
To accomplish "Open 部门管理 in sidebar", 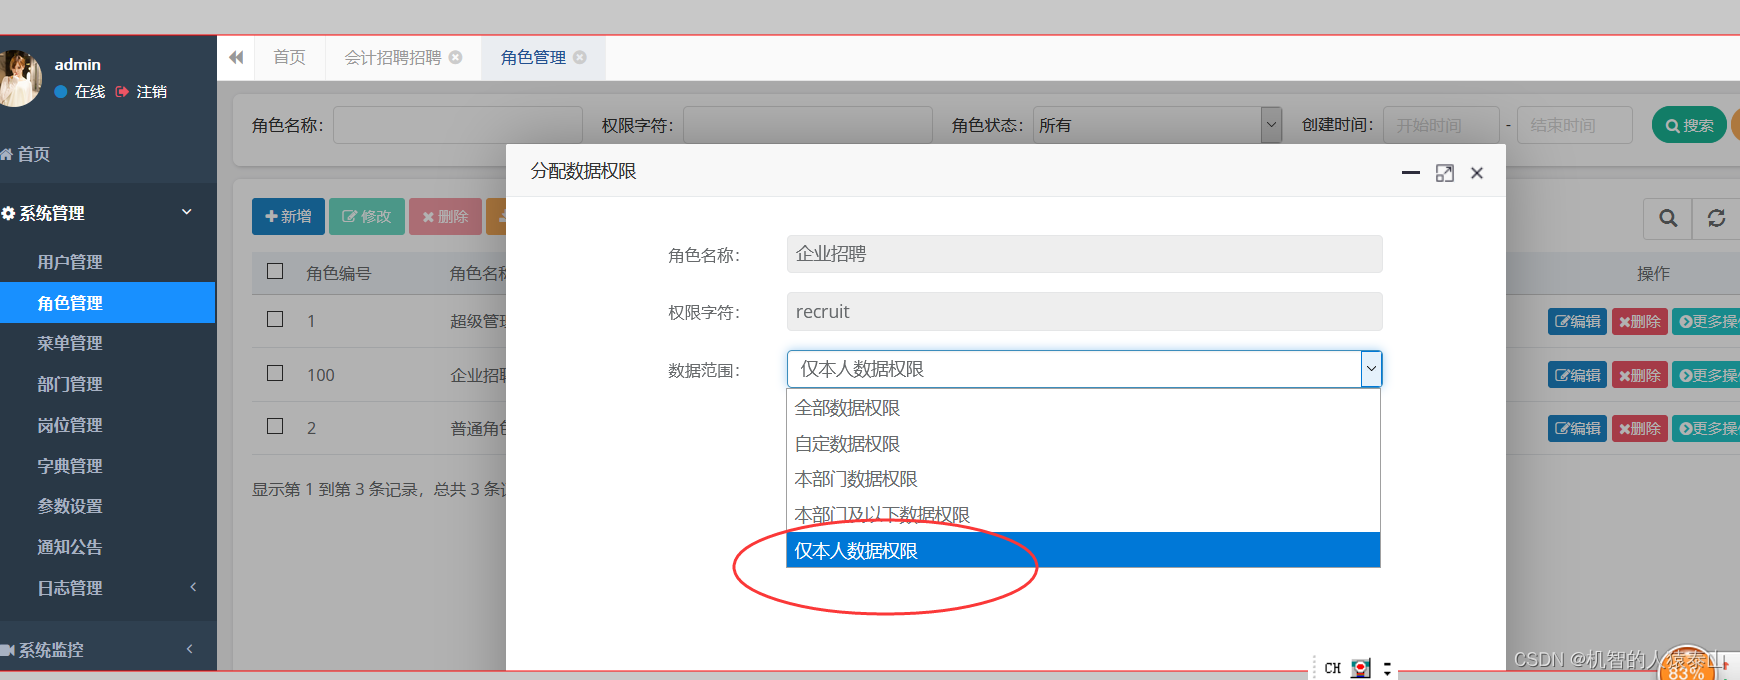I will tap(70, 384).
